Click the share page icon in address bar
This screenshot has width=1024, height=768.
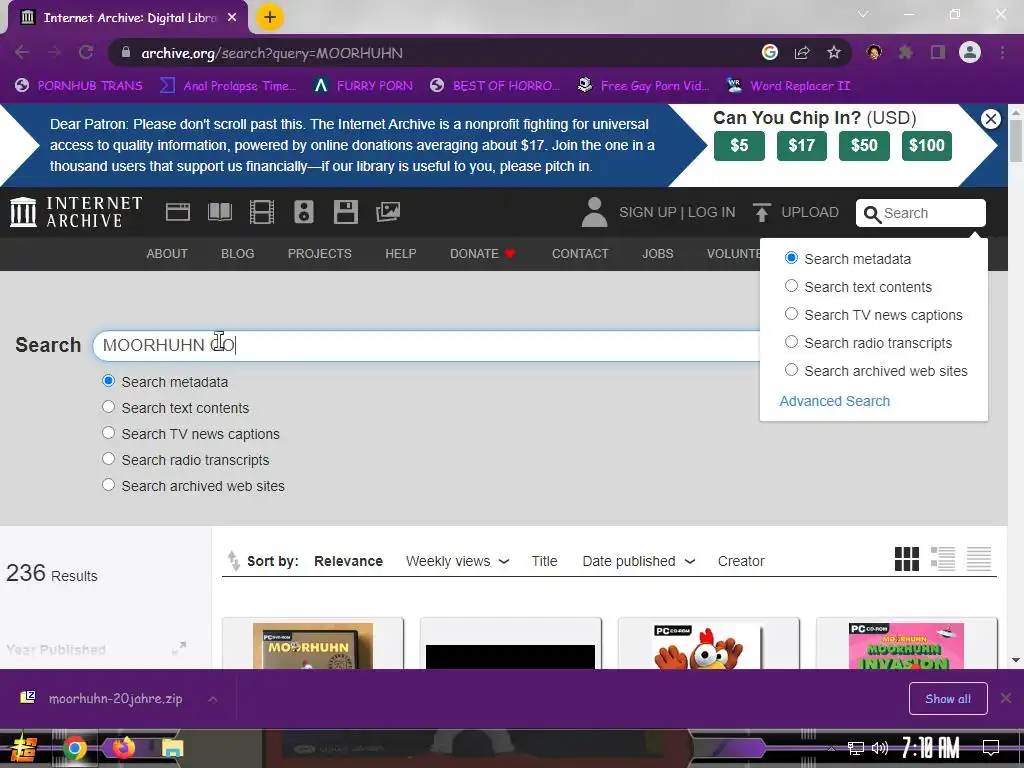tap(802, 52)
